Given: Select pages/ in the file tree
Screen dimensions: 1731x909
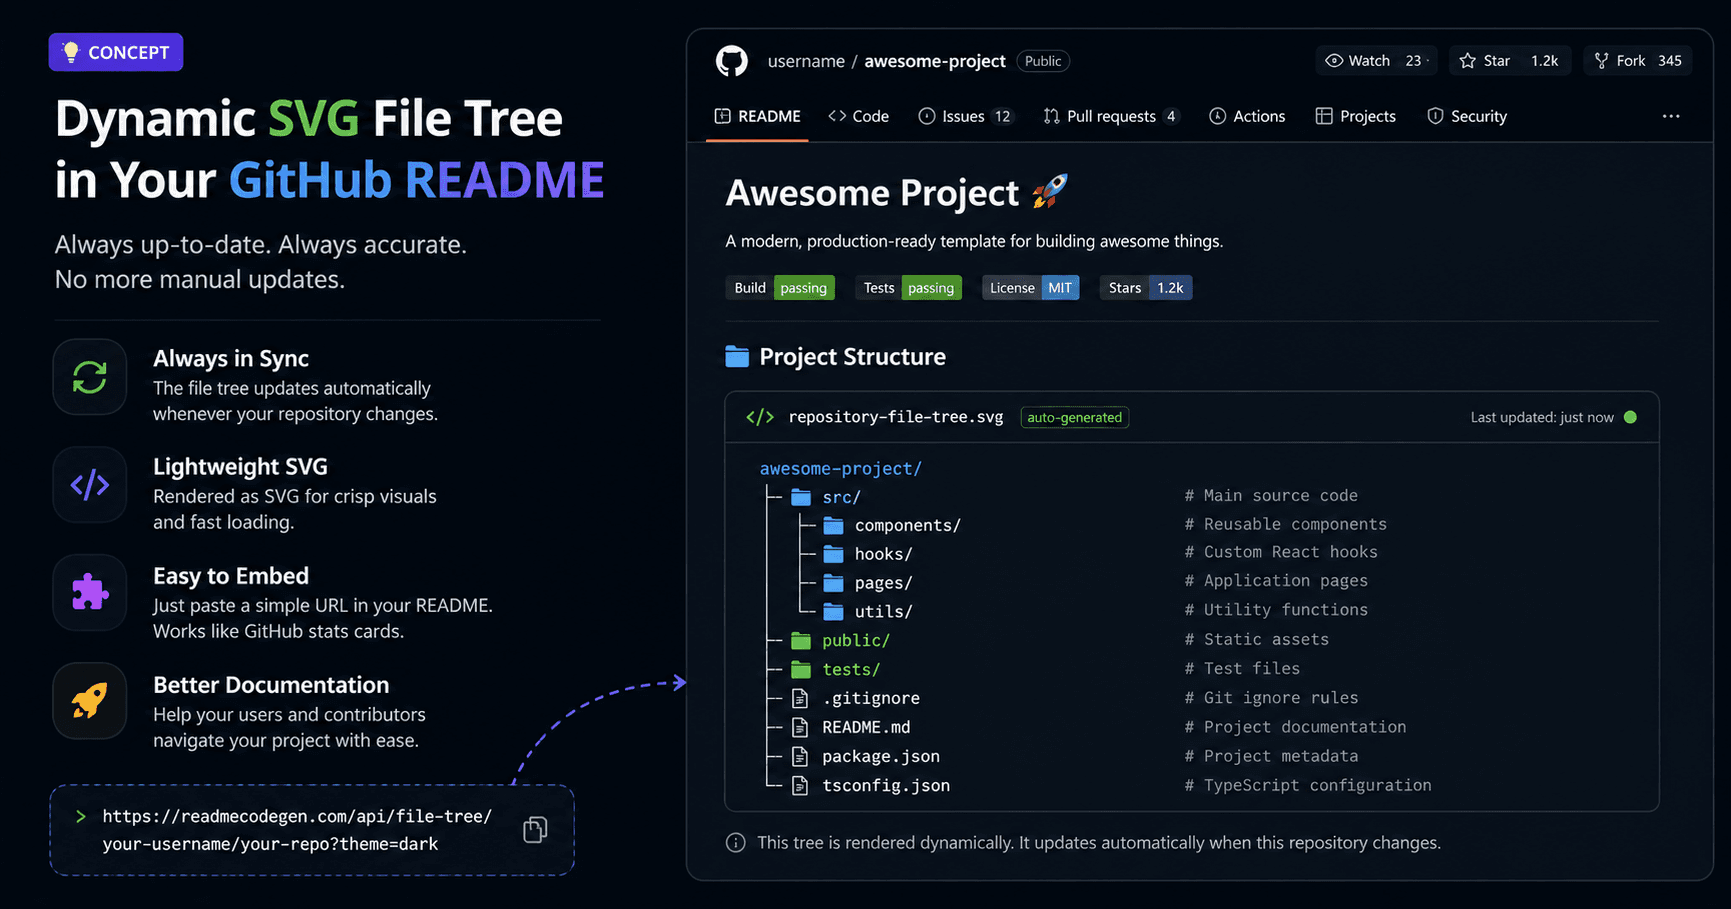Looking at the screenshot, I should point(884,583).
